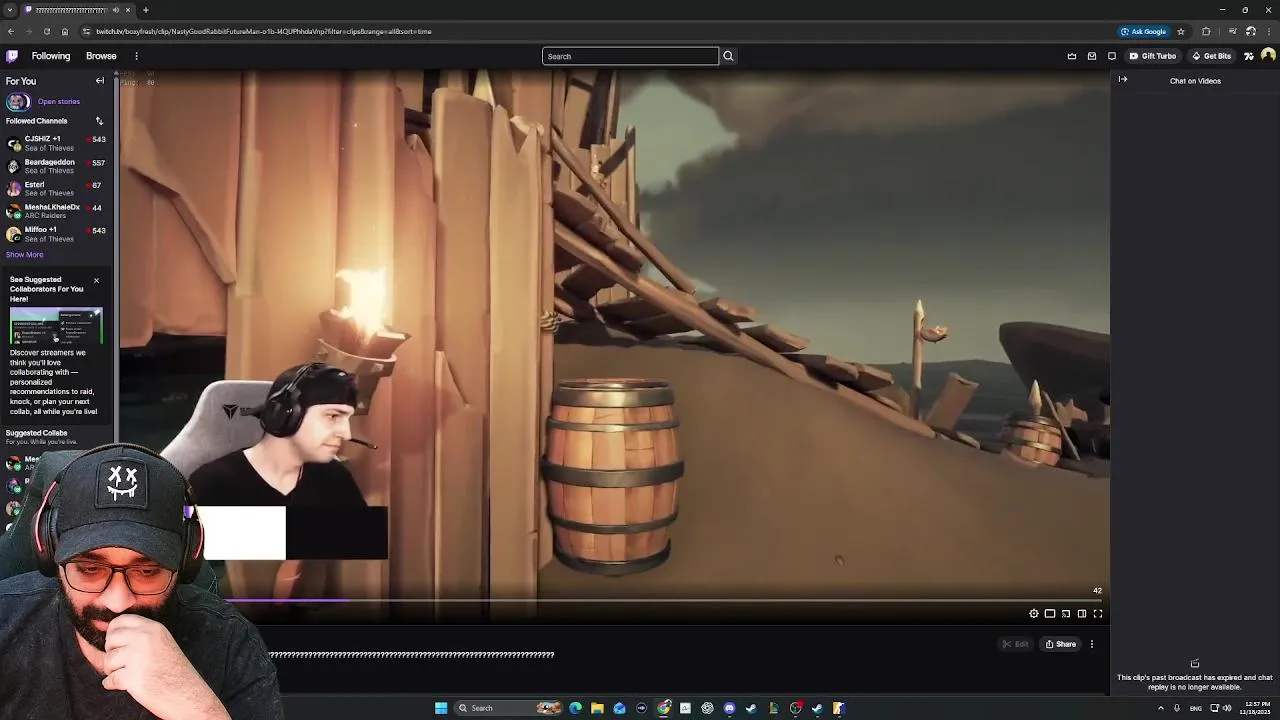Open Microsoft Edge from the taskbar
1280x720 pixels.
click(575, 708)
